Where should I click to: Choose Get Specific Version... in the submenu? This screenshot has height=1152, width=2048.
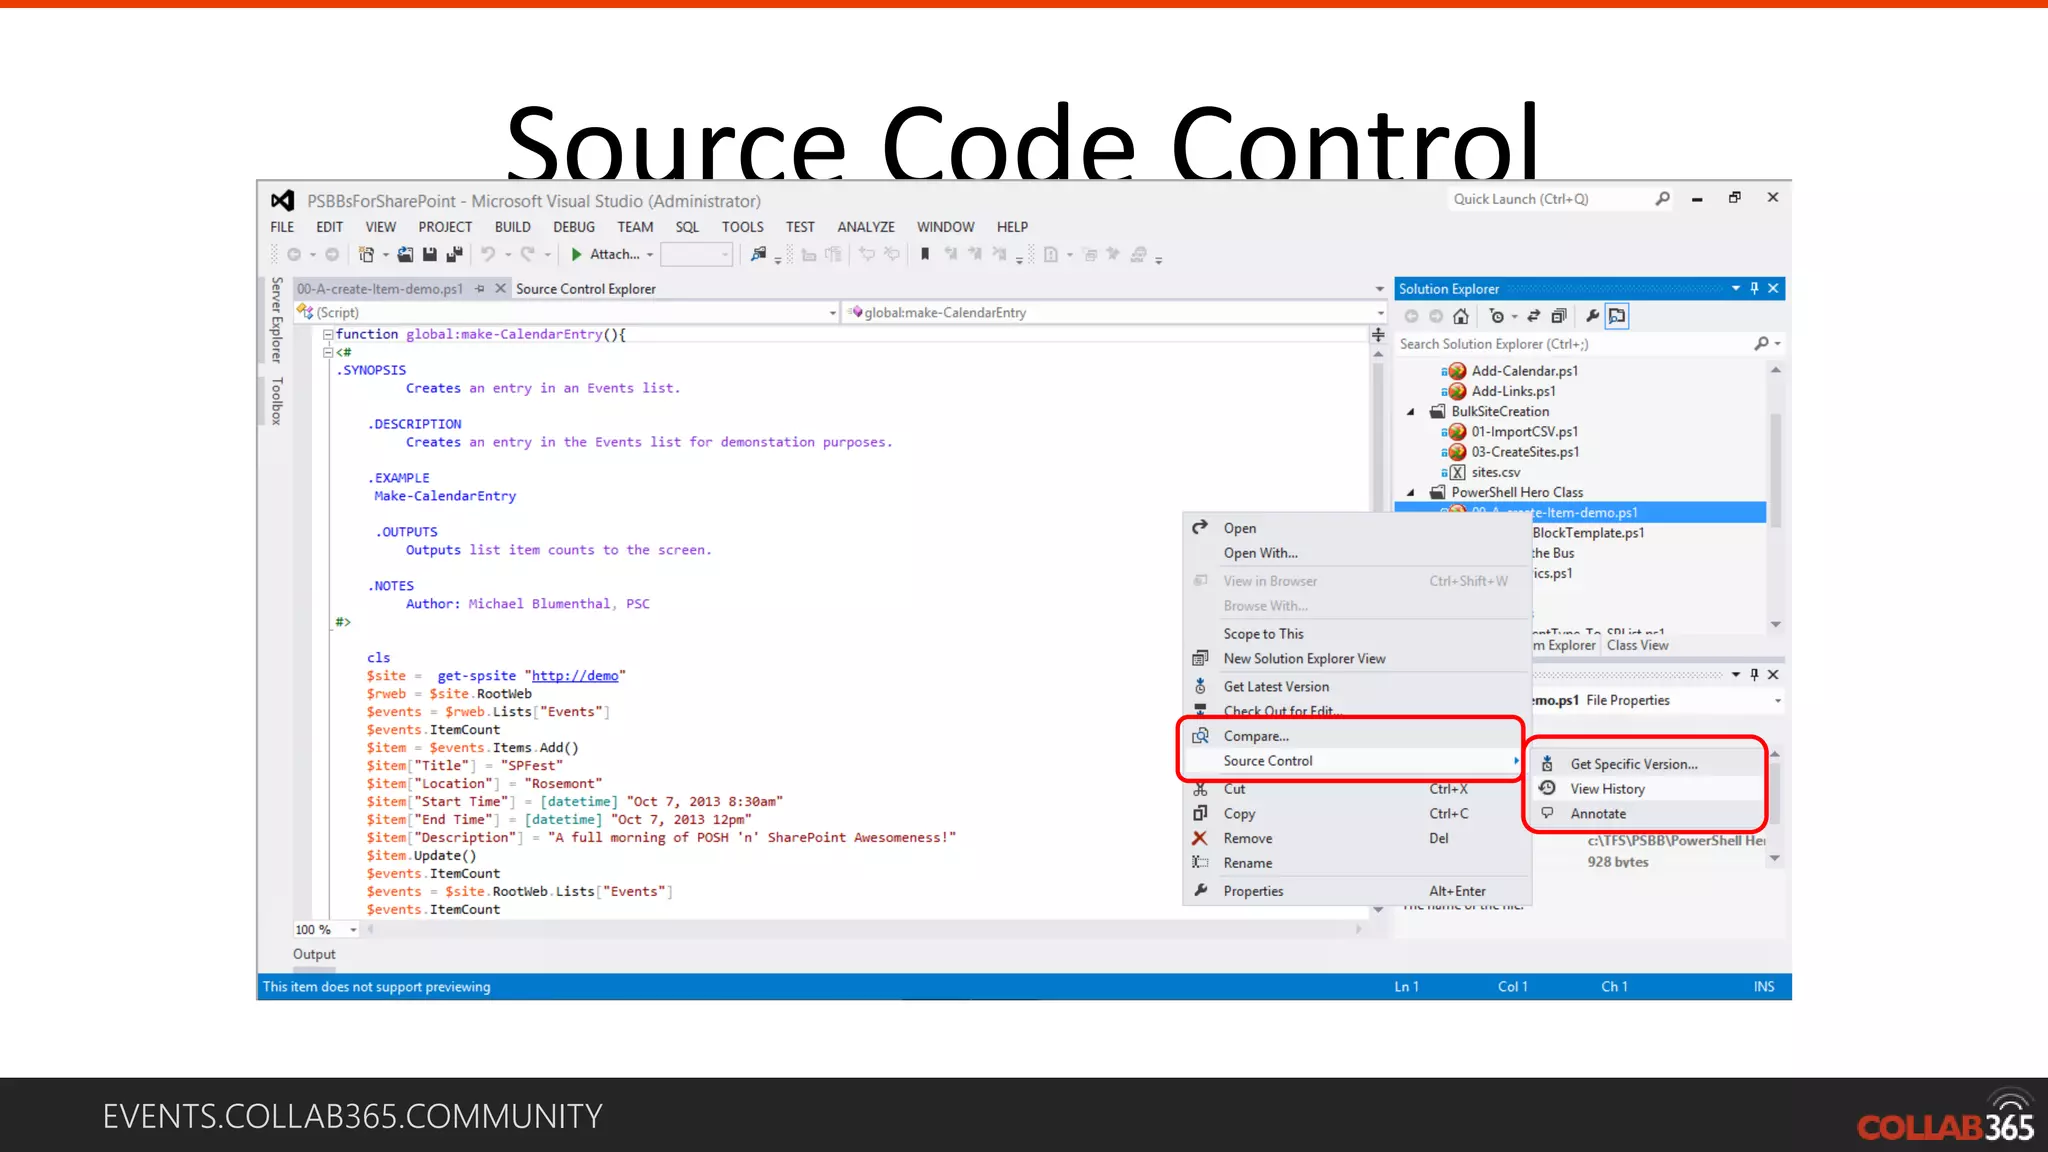click(x=1648, y=764)
